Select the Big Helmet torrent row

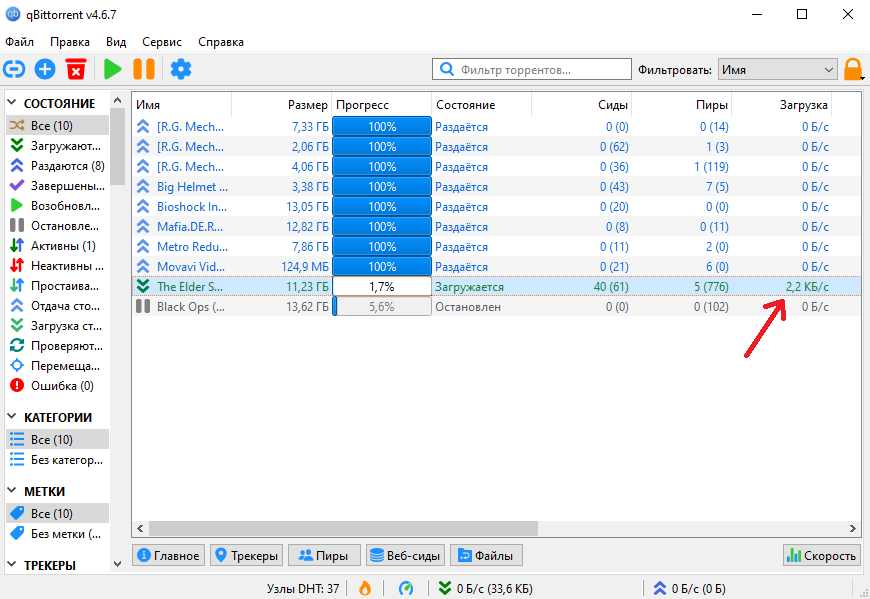tap(496, 187)
